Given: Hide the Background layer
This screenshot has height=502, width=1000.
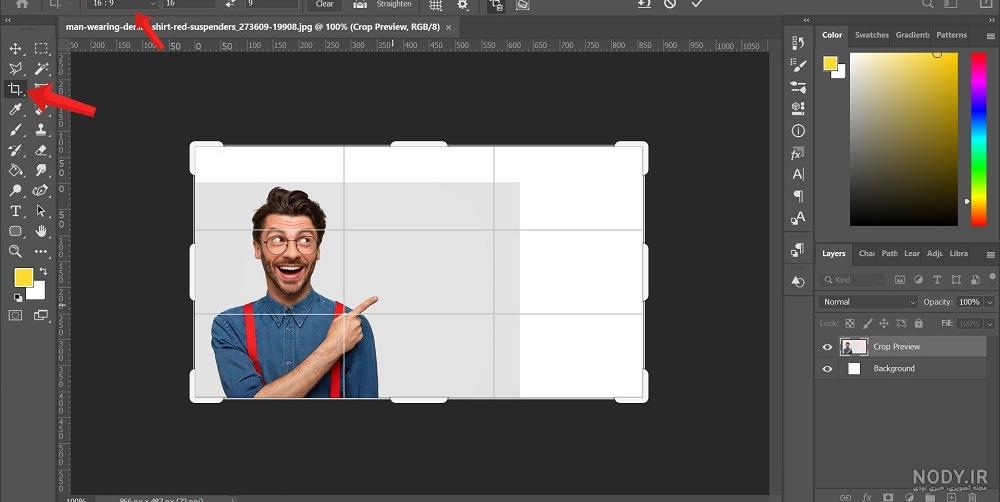Looking at the screenshot, I should pos(827,369).
